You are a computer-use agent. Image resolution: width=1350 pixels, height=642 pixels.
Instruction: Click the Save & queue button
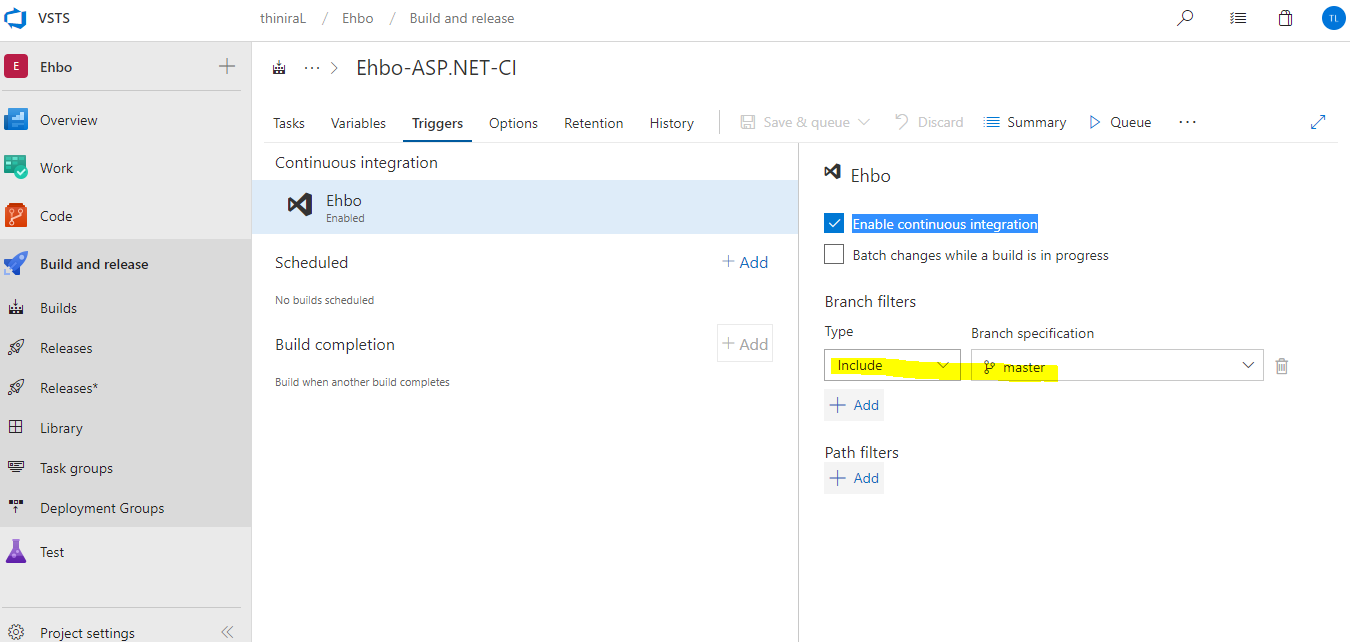[x=795, y=122]
